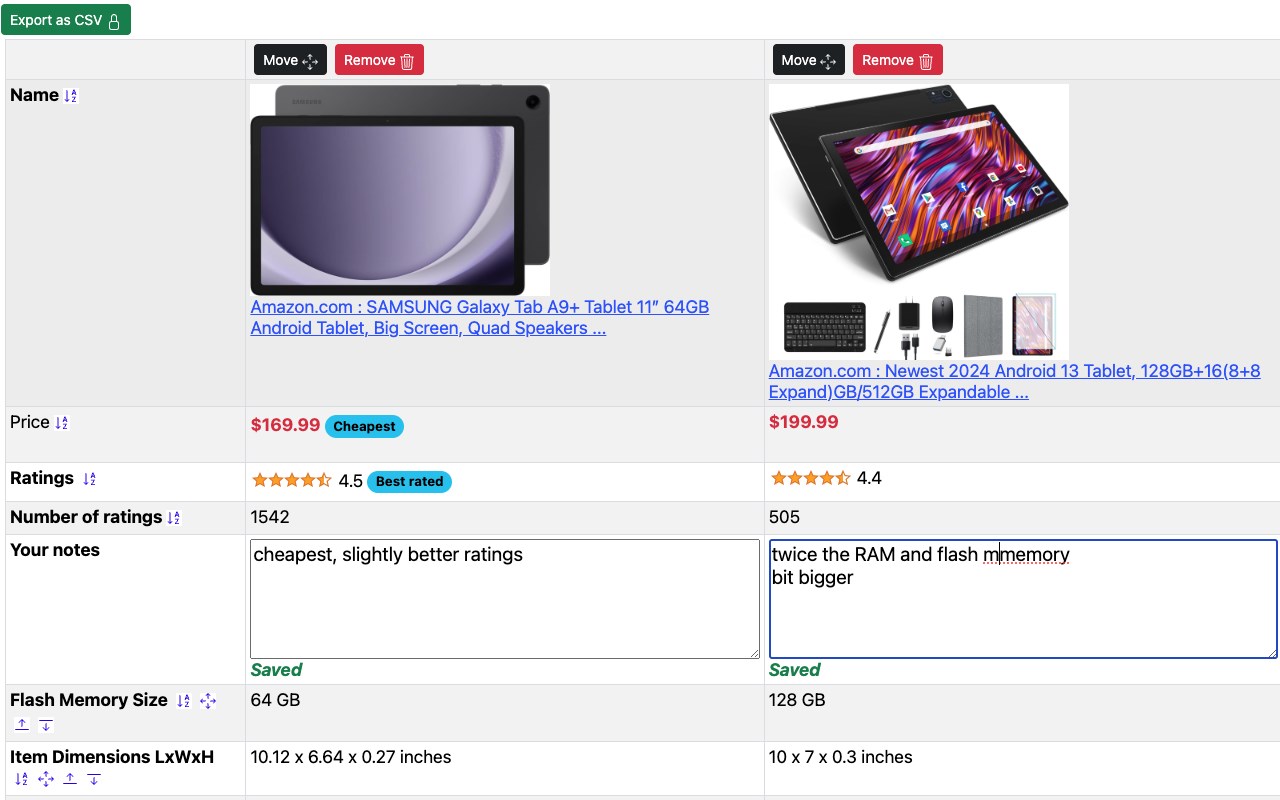
Task: Remove the Android 13 Tablet column
Action: (x=897, y=60)
